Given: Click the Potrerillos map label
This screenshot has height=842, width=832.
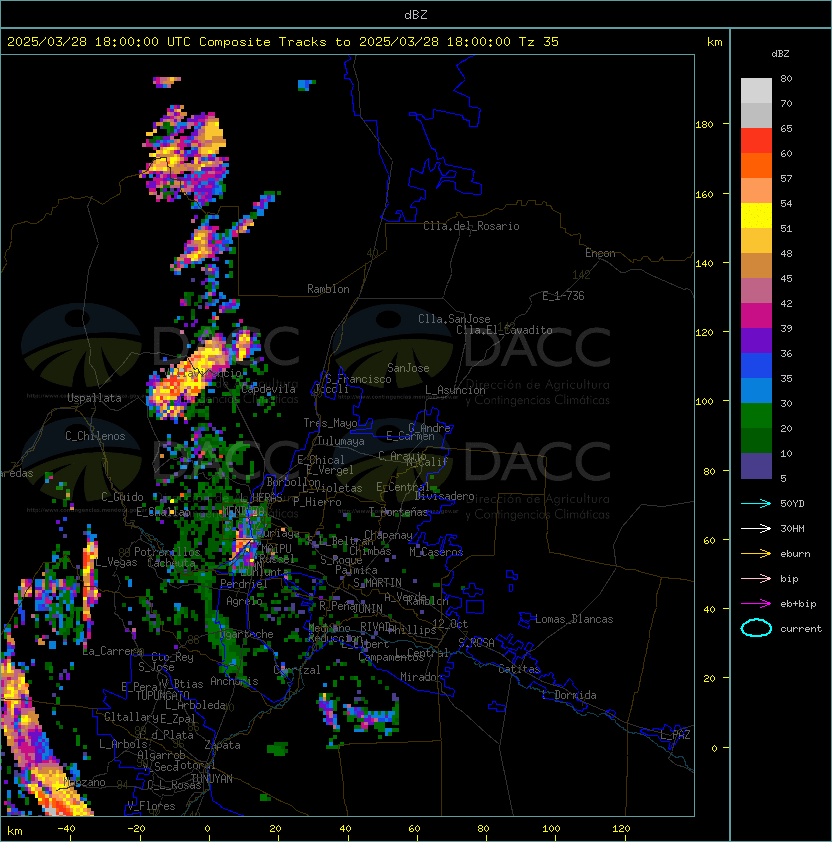Looking at the screenshot, I should pyautogui.click(x=167, y=552).
